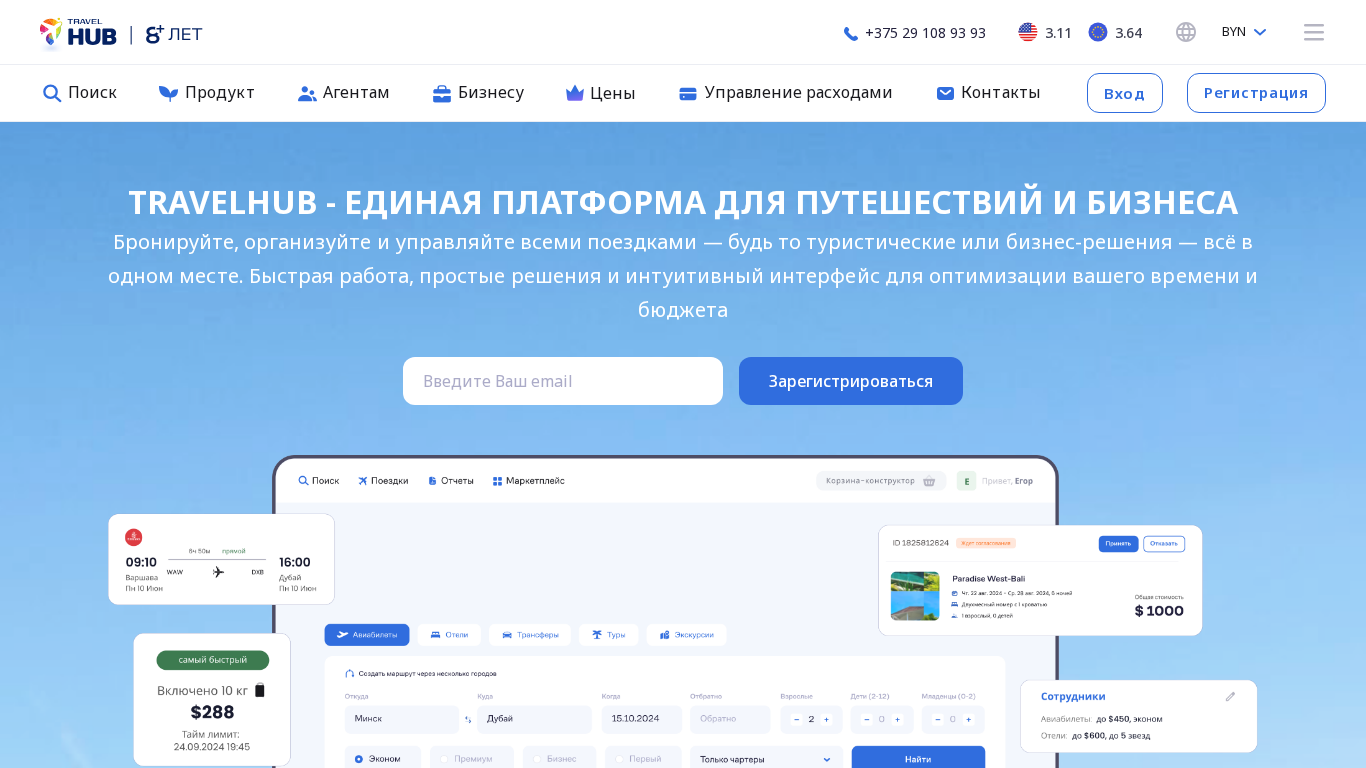Click the Paradise West-Bali hotel name

point(988,578)
